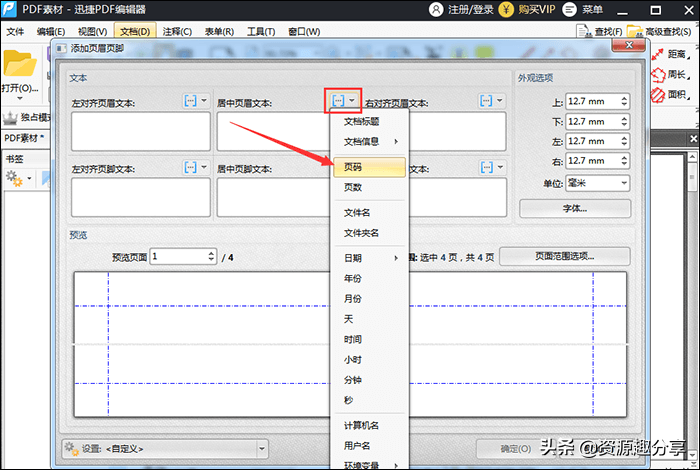Open the 编辑(E) menu
Viewport: 700px width, 470px height.
tap(50, 32)
